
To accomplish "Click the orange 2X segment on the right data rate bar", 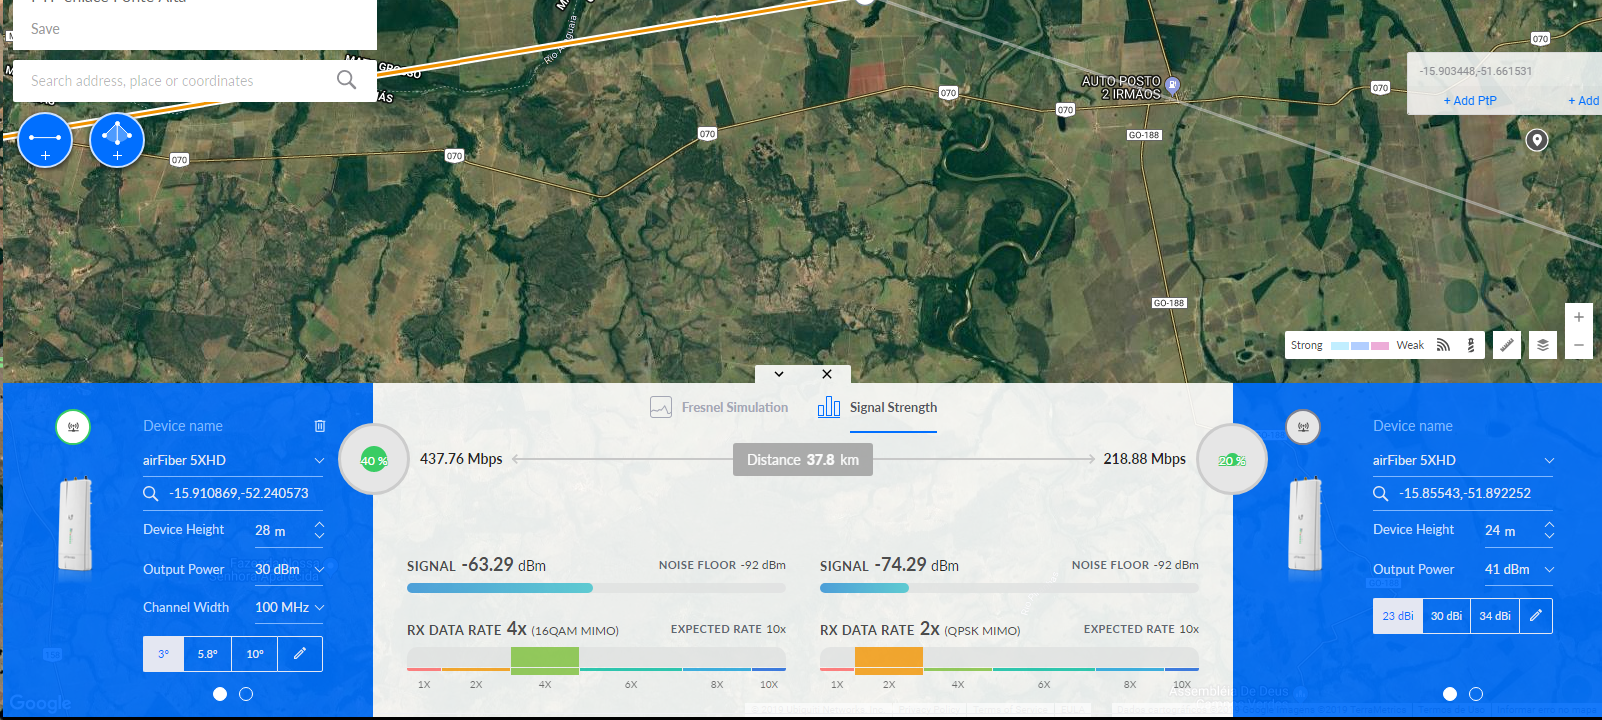I will (x=889, y=660).
